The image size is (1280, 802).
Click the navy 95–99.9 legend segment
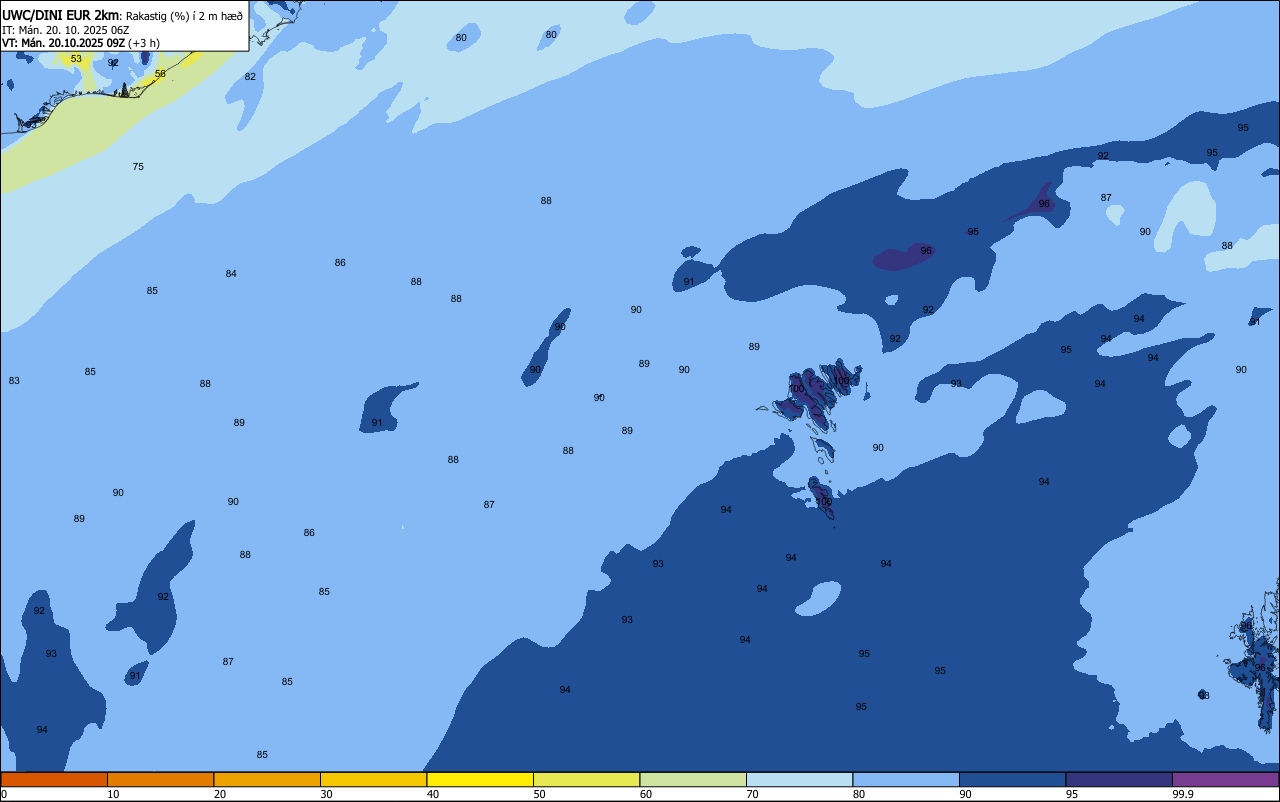[1119, 779]
